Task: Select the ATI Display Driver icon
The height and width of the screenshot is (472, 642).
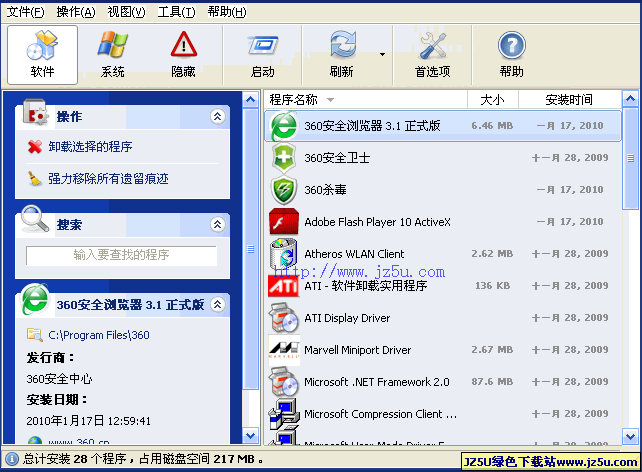Action: pyautogui.click(x=284, y=318)
